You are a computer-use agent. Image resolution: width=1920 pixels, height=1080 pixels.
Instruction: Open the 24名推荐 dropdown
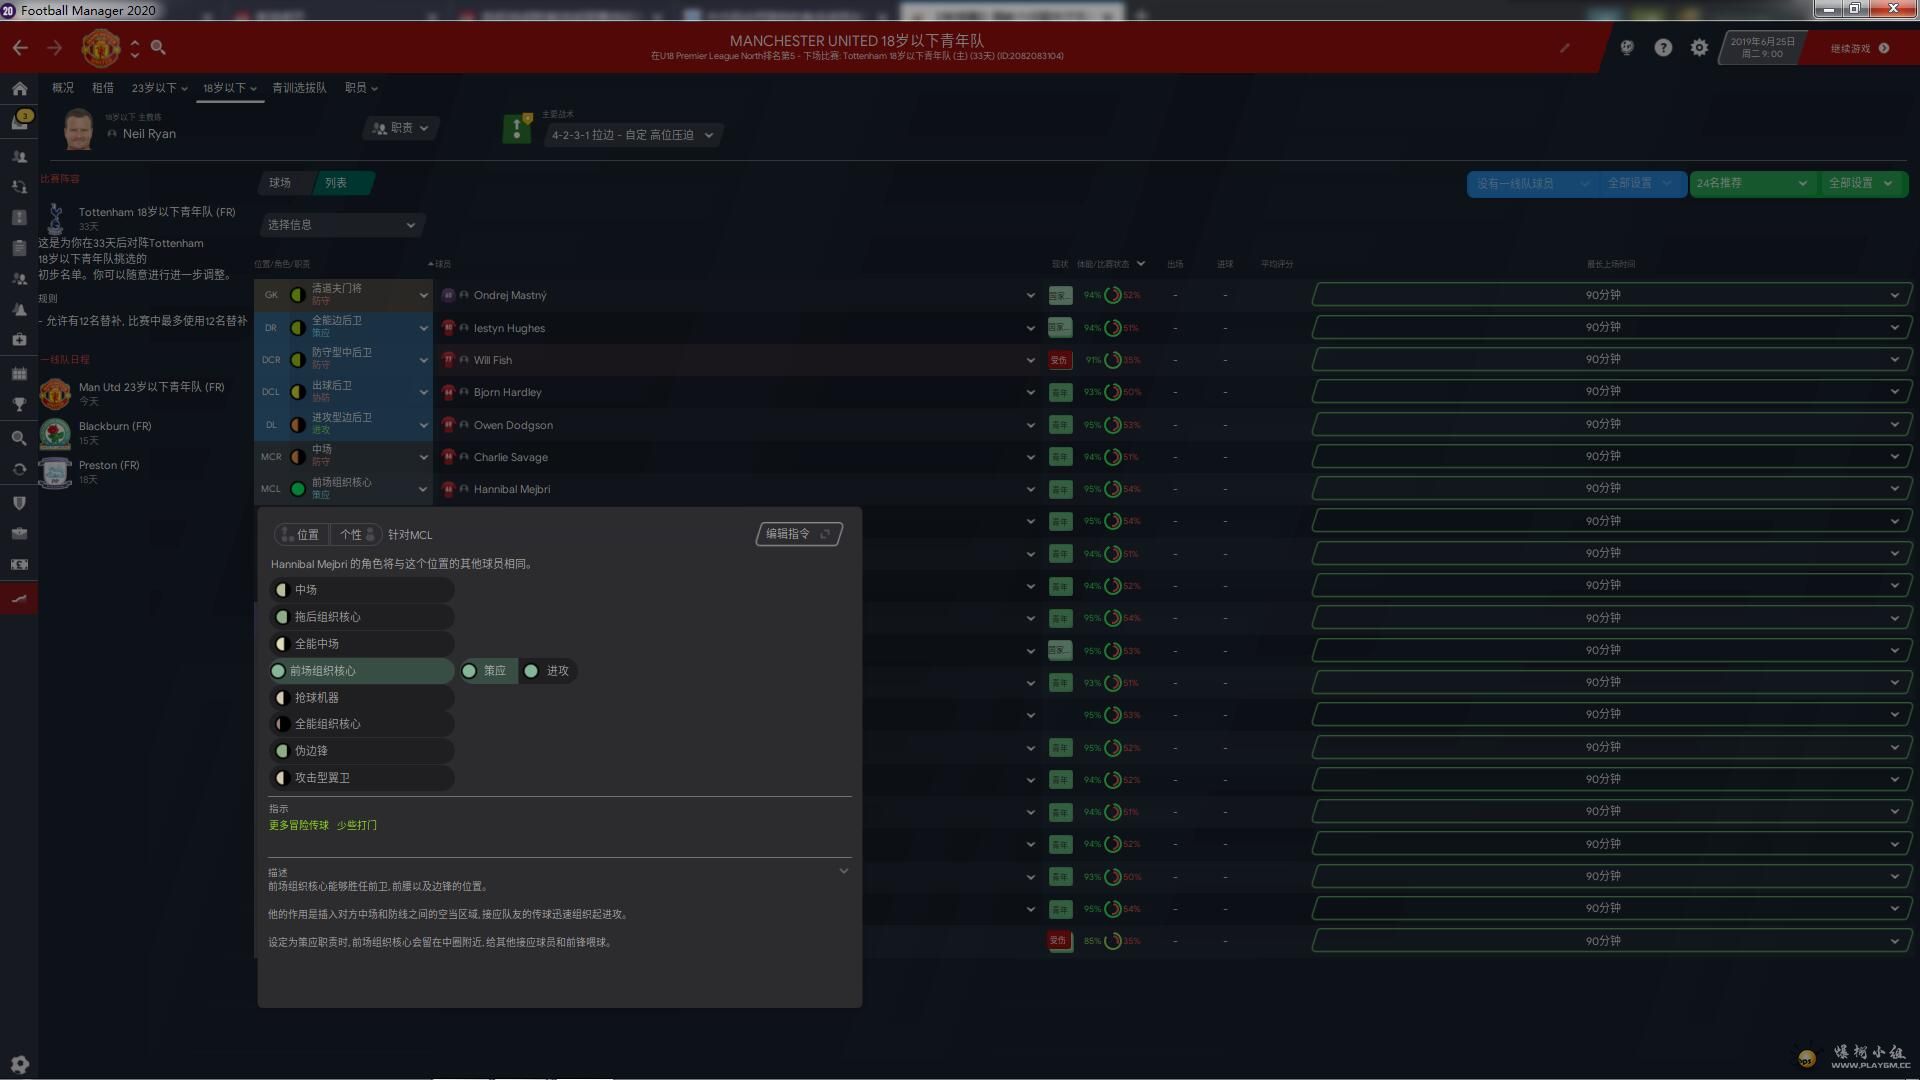pos(1752,183)
